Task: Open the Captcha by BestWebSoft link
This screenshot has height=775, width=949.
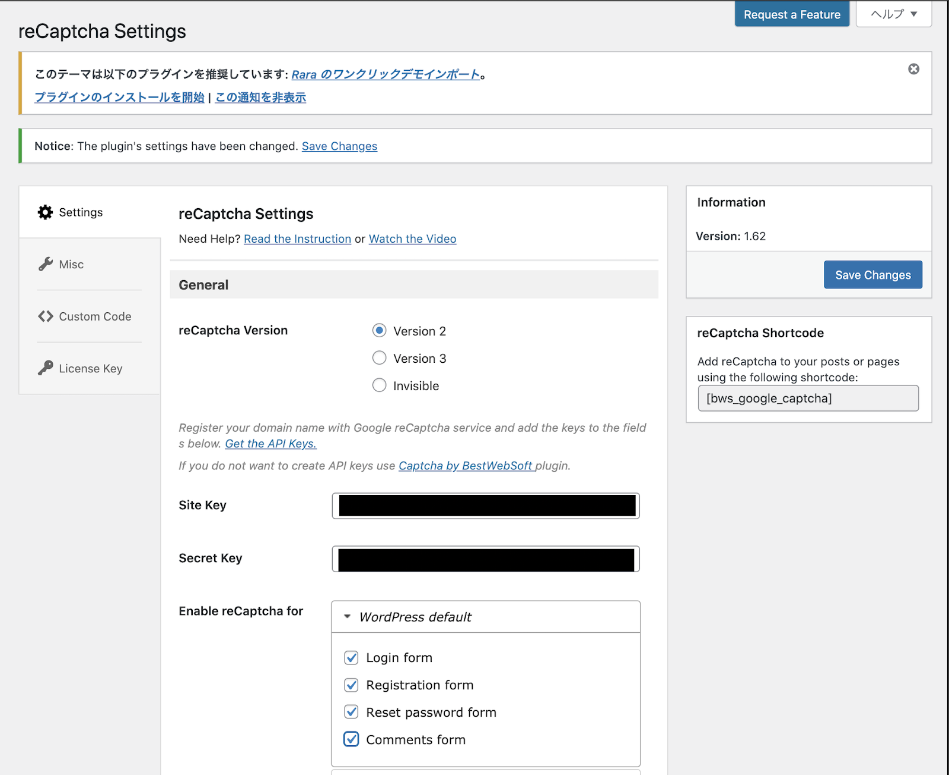Action: click(x=467, y=465)
